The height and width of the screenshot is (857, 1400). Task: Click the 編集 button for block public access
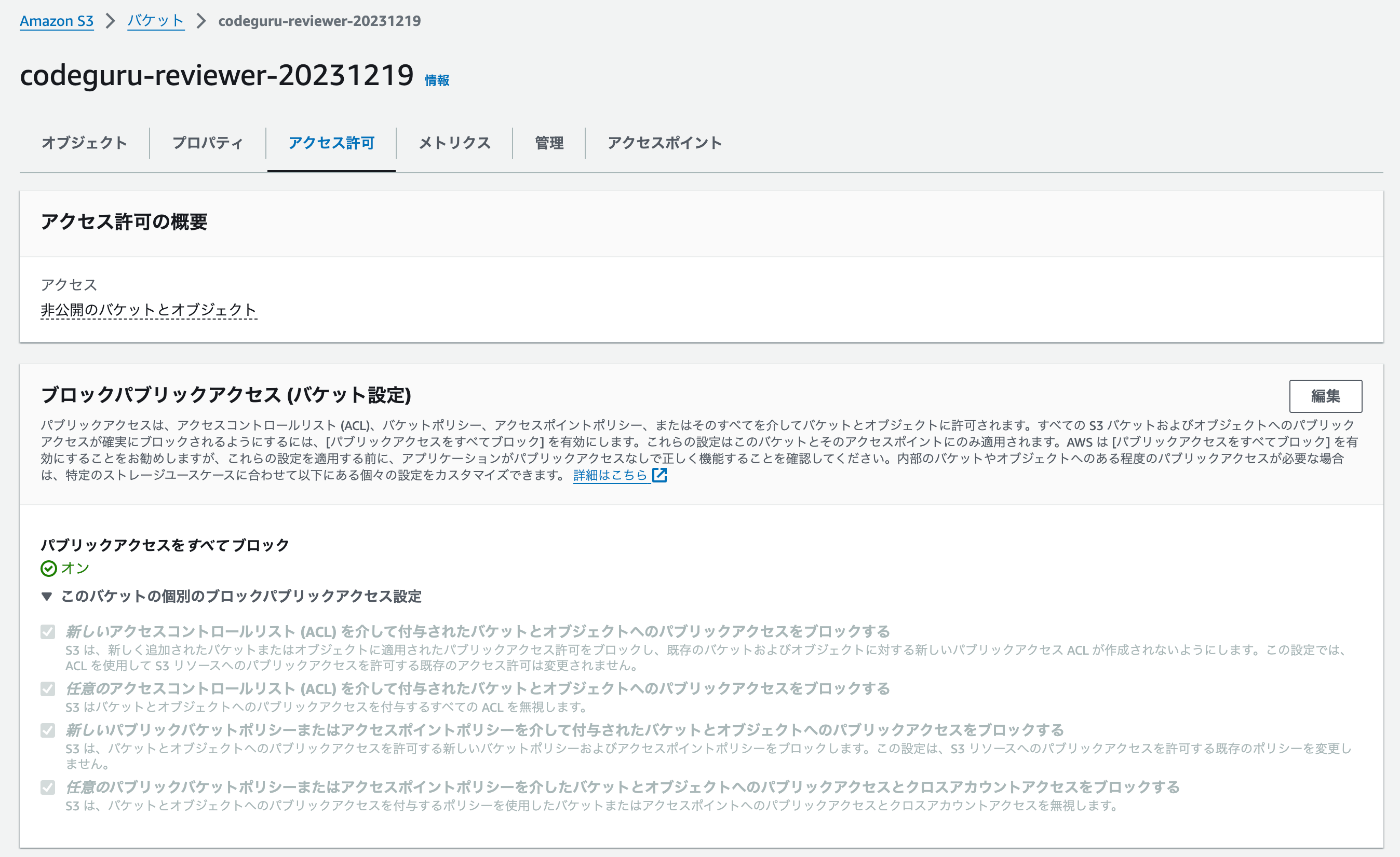[x=1325, y=396]
